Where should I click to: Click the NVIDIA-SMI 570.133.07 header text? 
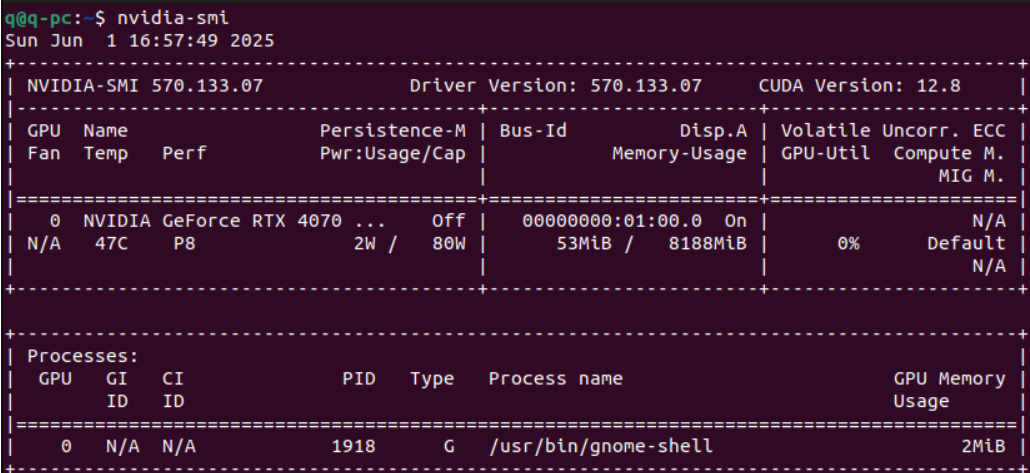145,86
